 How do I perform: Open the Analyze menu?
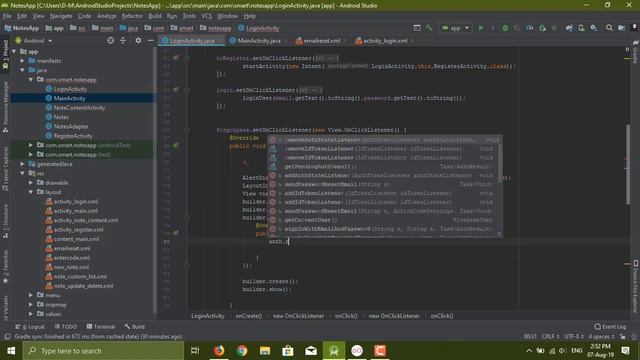pos(107,16)
